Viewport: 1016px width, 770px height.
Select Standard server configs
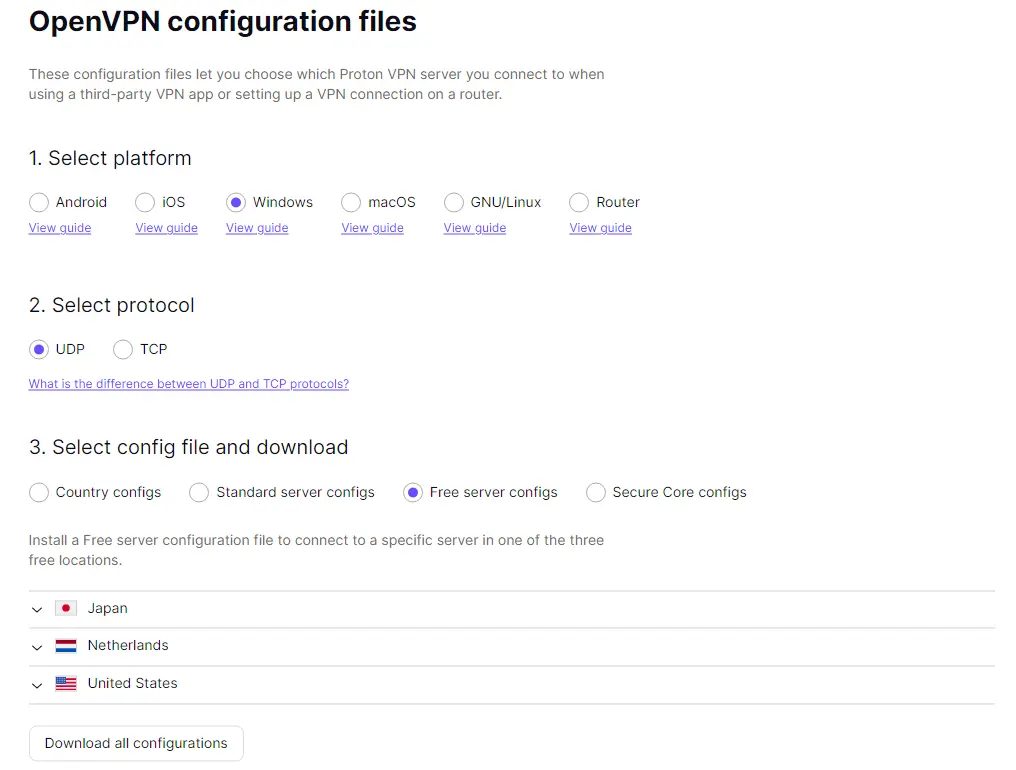[x=200, y=493]
